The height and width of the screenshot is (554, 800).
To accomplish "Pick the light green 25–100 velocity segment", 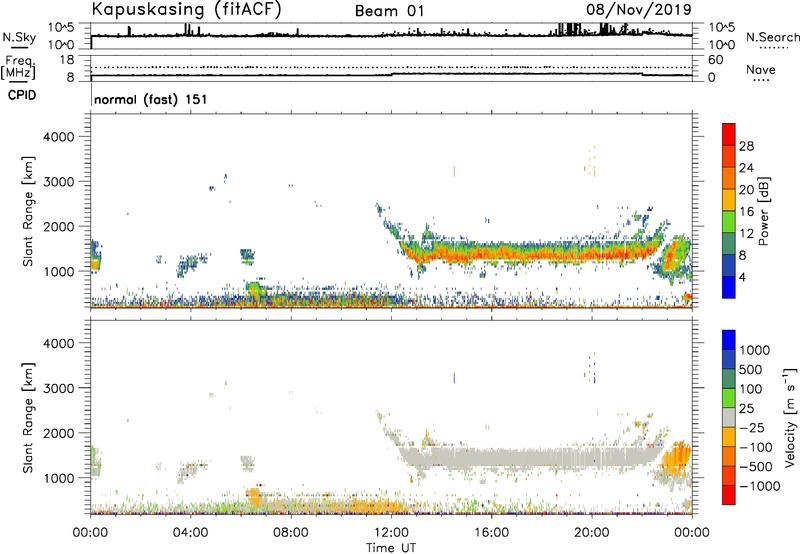I will point(729,398).
